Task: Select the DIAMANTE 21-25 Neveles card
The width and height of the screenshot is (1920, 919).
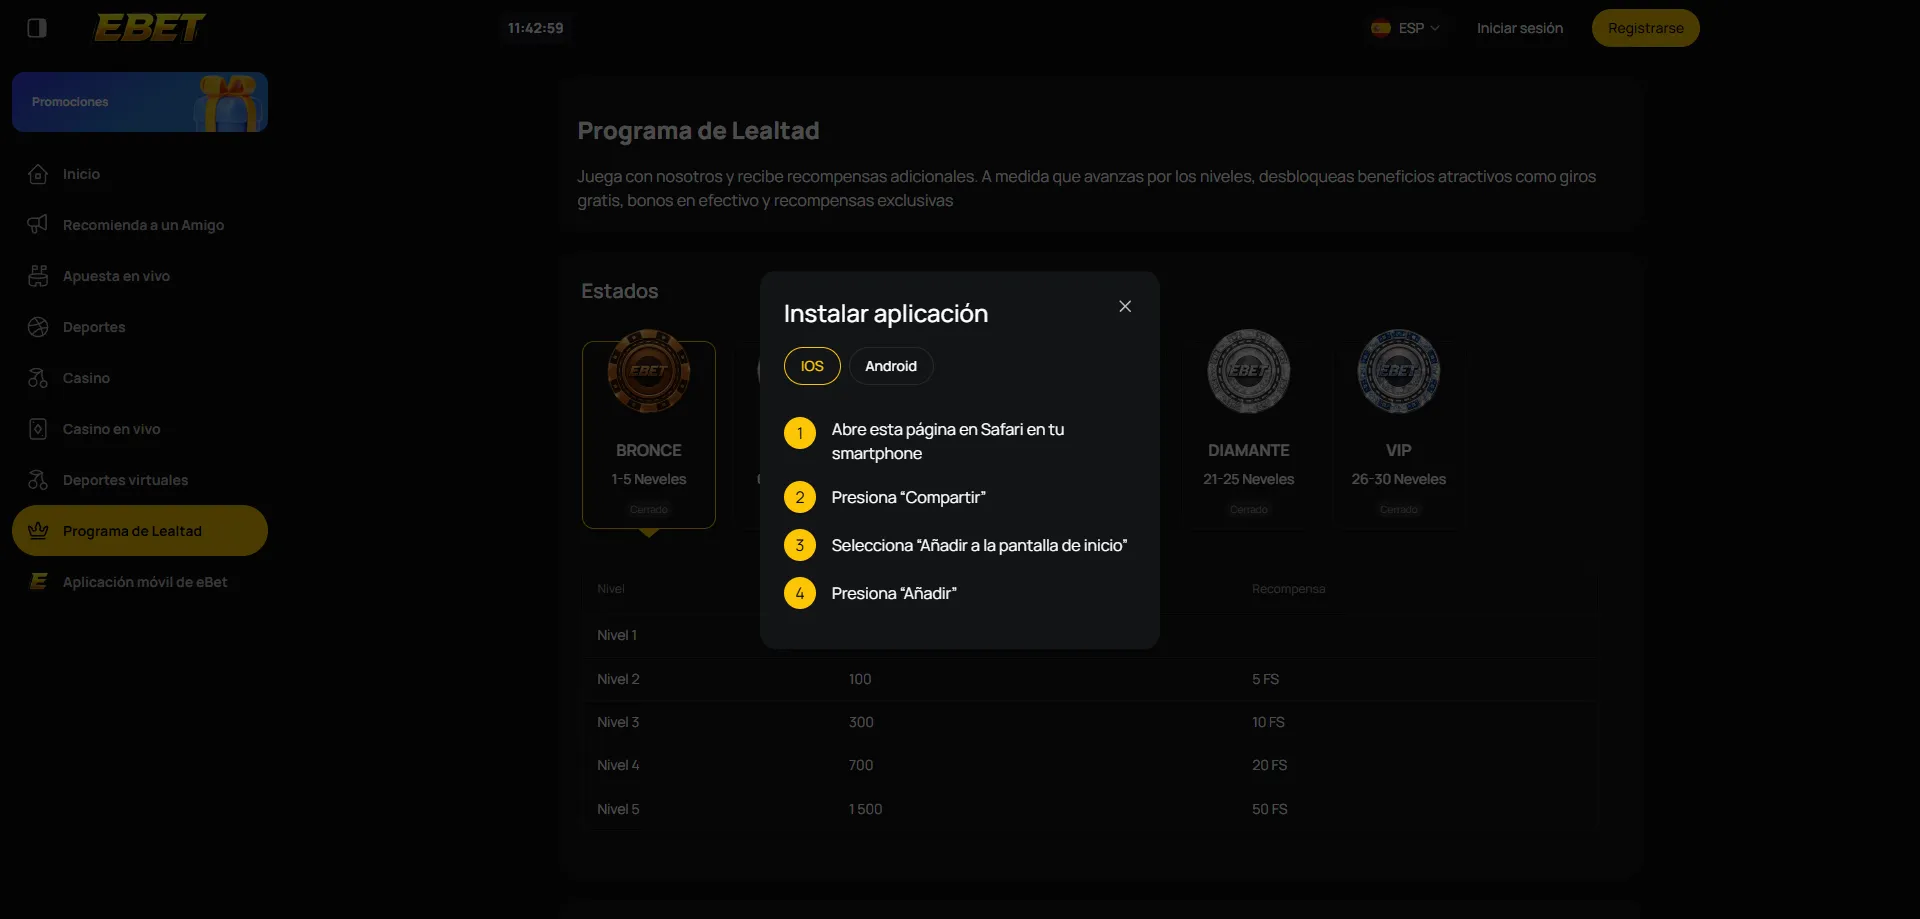Action: pos(1249,435)
